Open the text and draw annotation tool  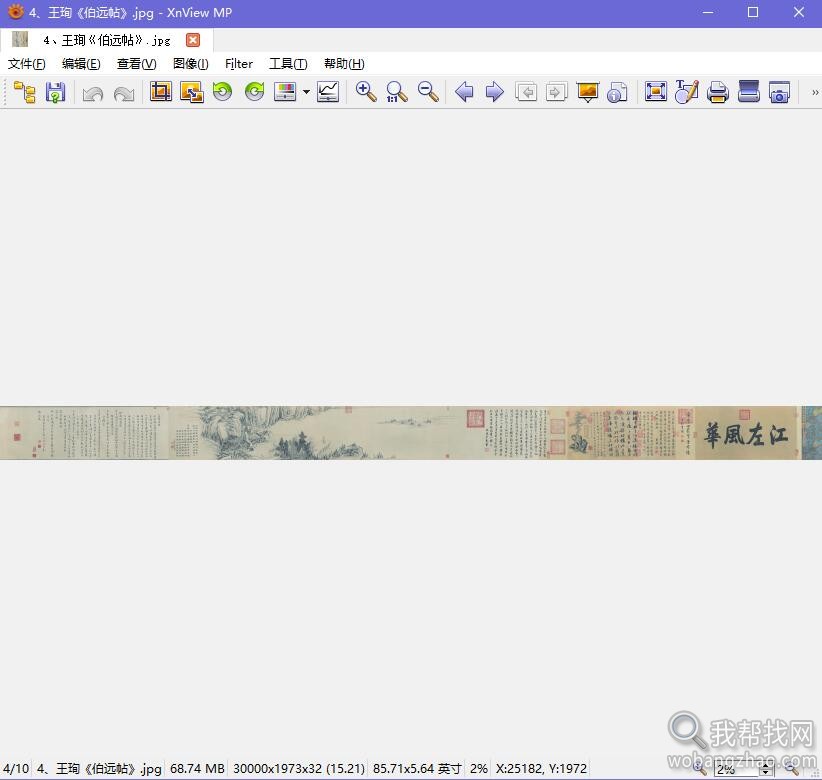687,92
